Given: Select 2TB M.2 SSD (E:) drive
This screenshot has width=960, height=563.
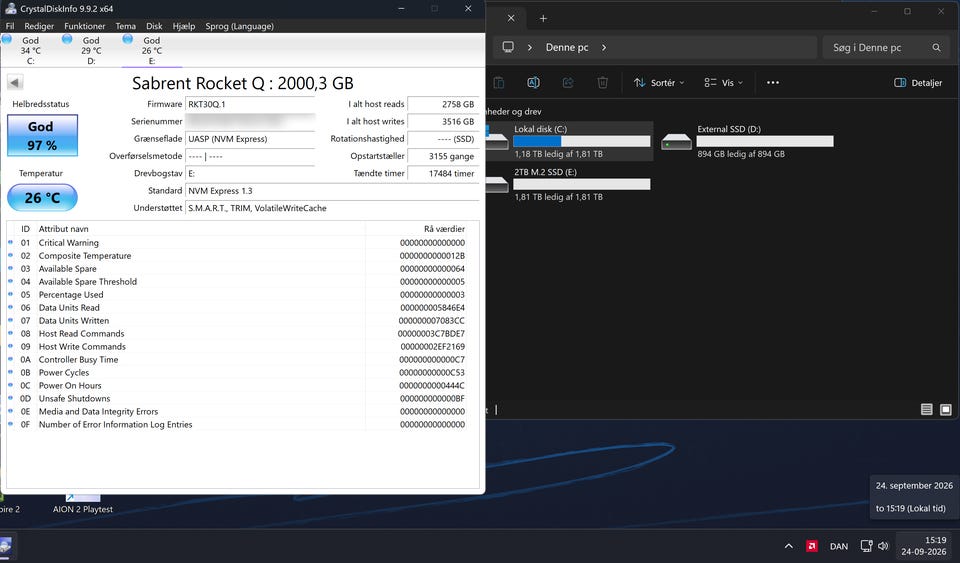Looking at the screenshot, I should click(568, 184).
